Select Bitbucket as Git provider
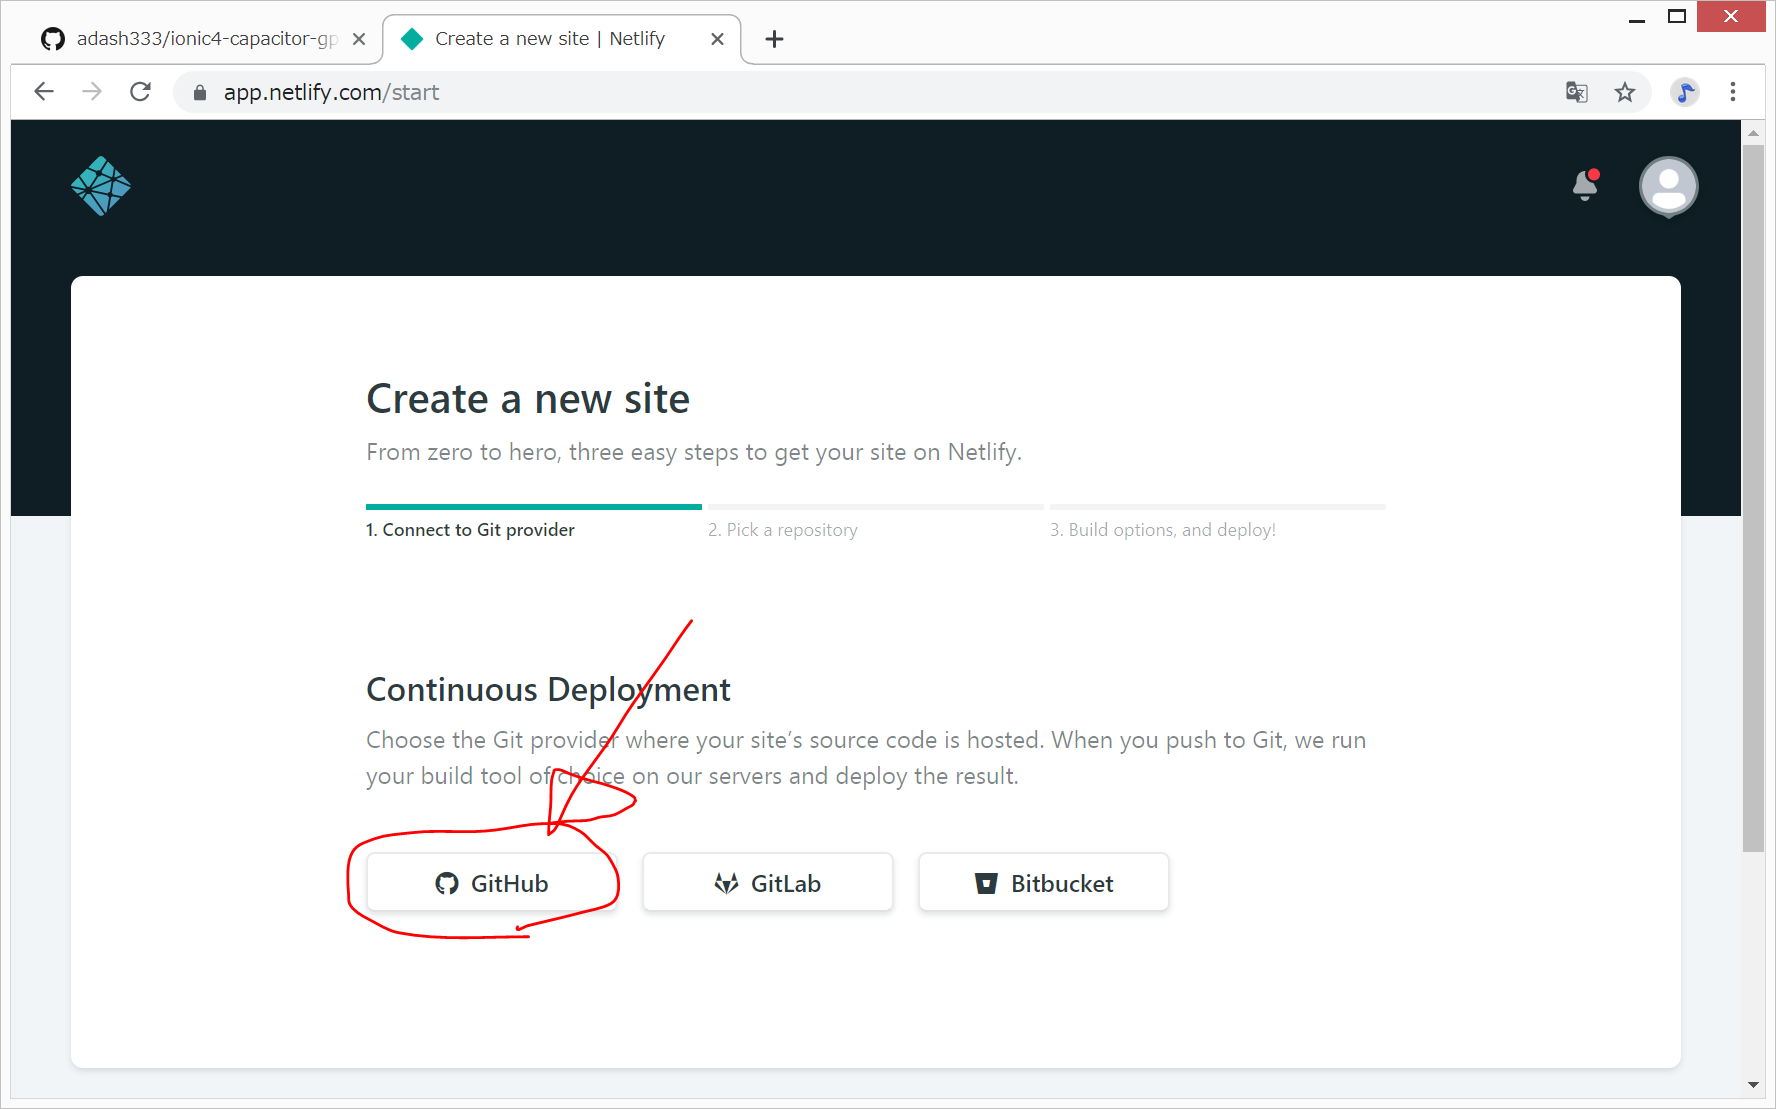1776x1109 pixels. (1043, 883)
